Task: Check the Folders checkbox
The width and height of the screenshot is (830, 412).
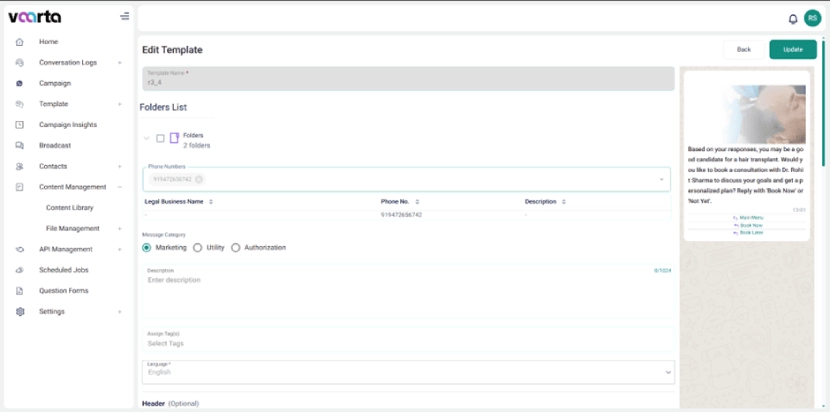Action: (160, 139)
